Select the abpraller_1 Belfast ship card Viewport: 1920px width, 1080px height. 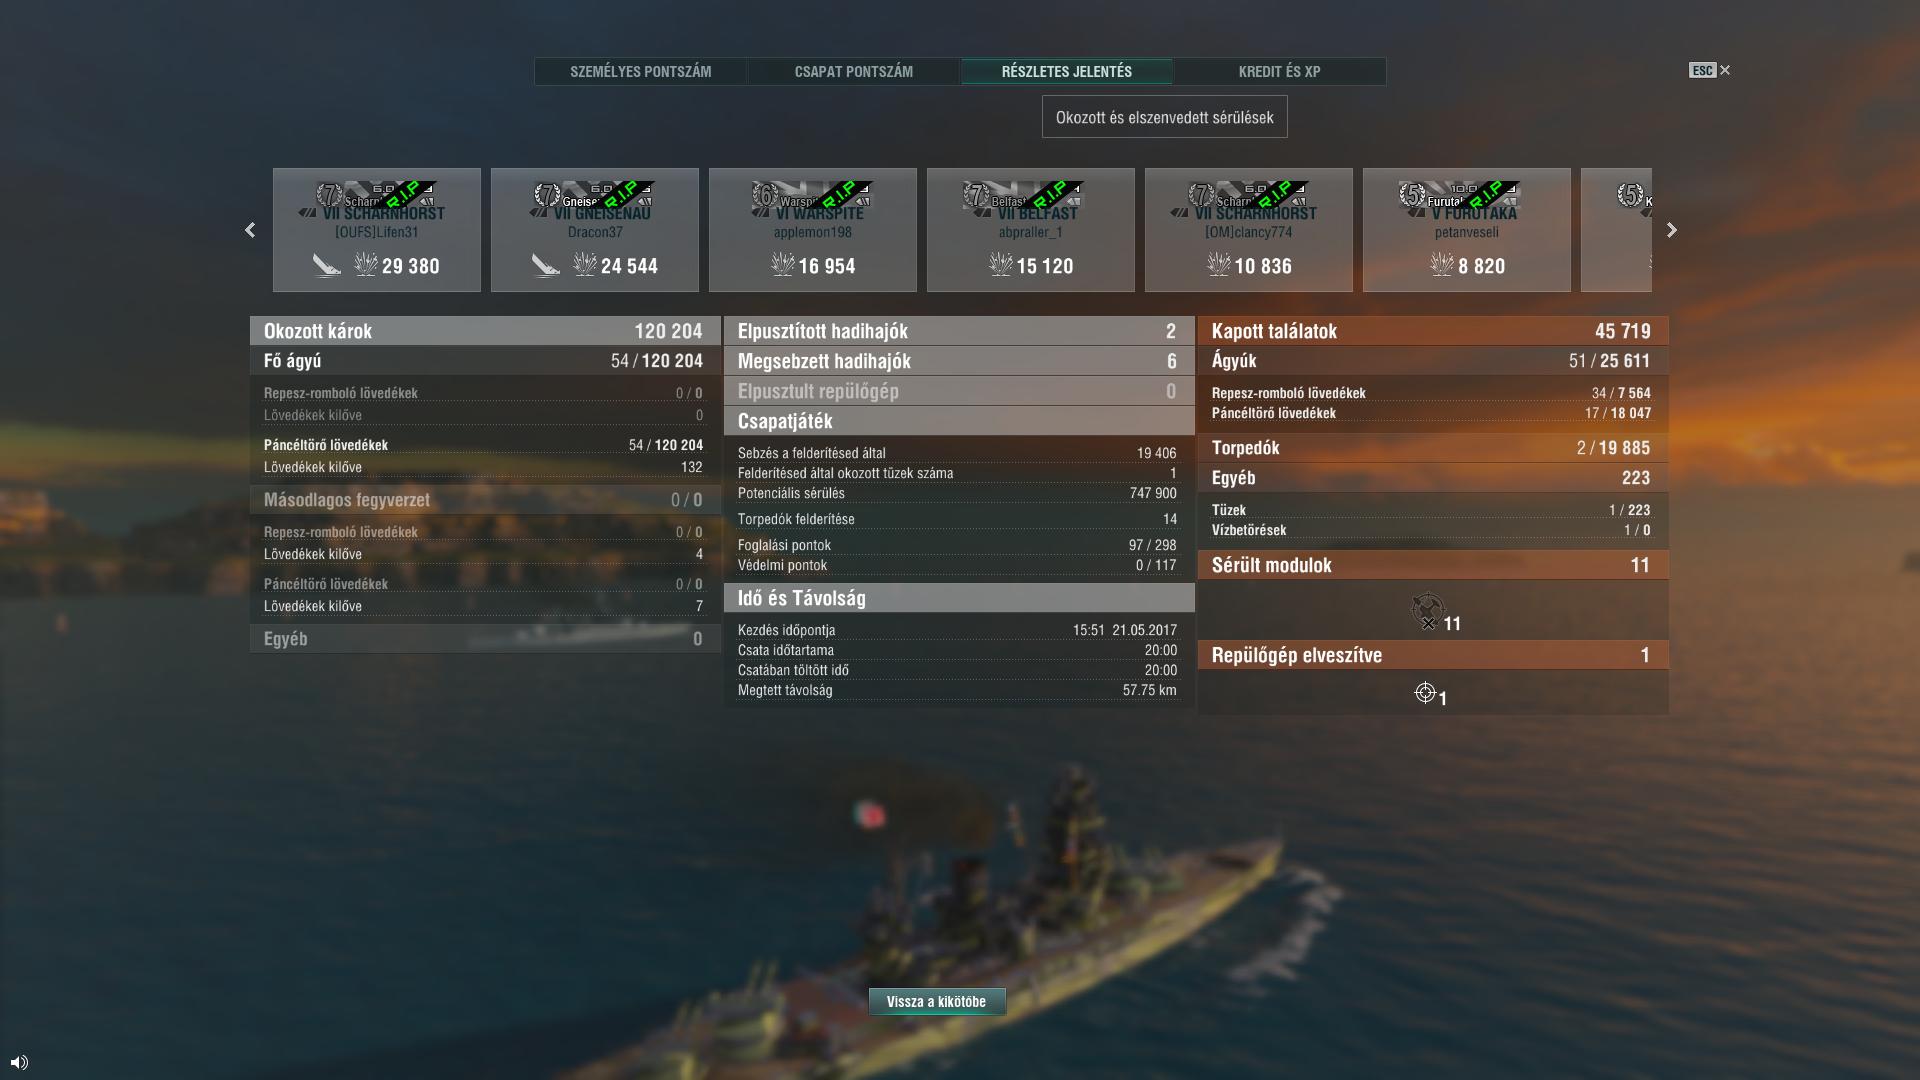pos(1031,230)
